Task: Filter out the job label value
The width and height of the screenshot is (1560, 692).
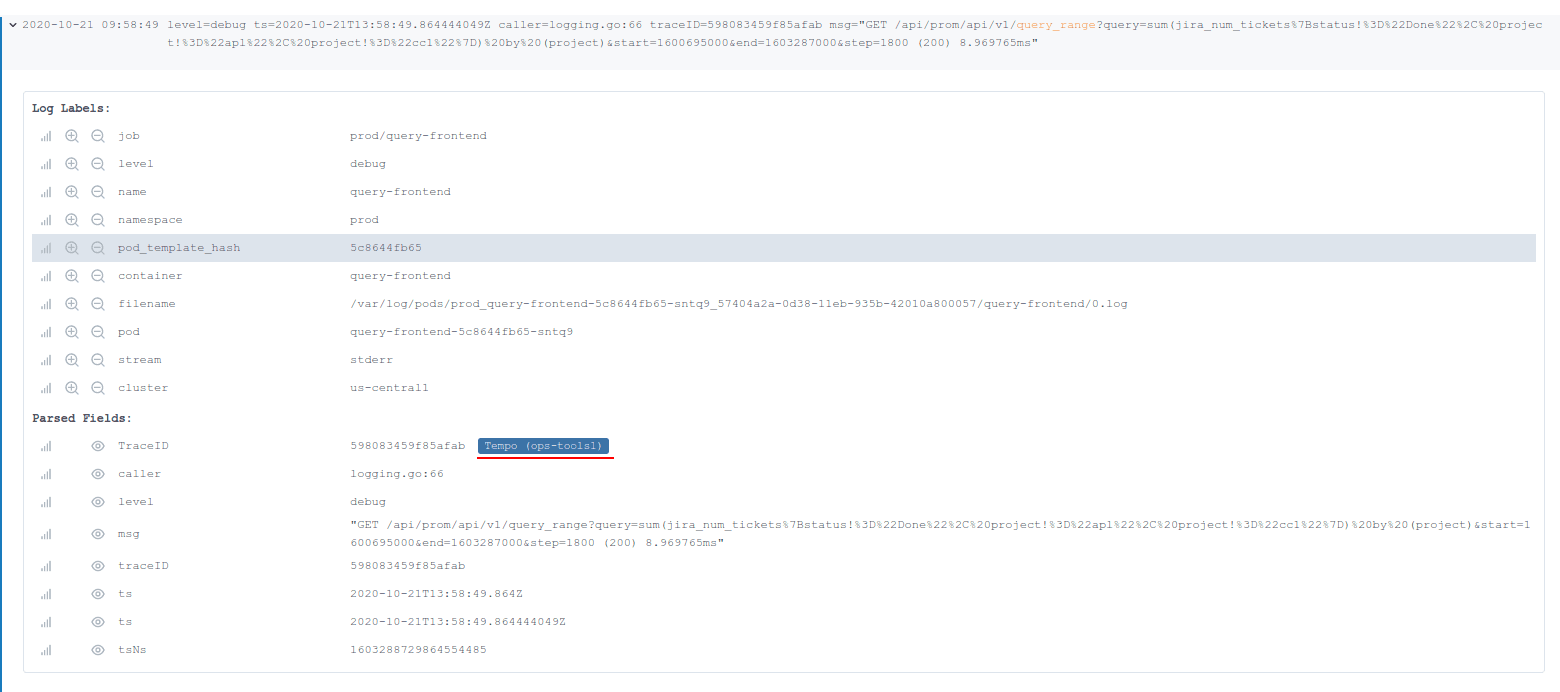Action: click(x=98, y=136)
